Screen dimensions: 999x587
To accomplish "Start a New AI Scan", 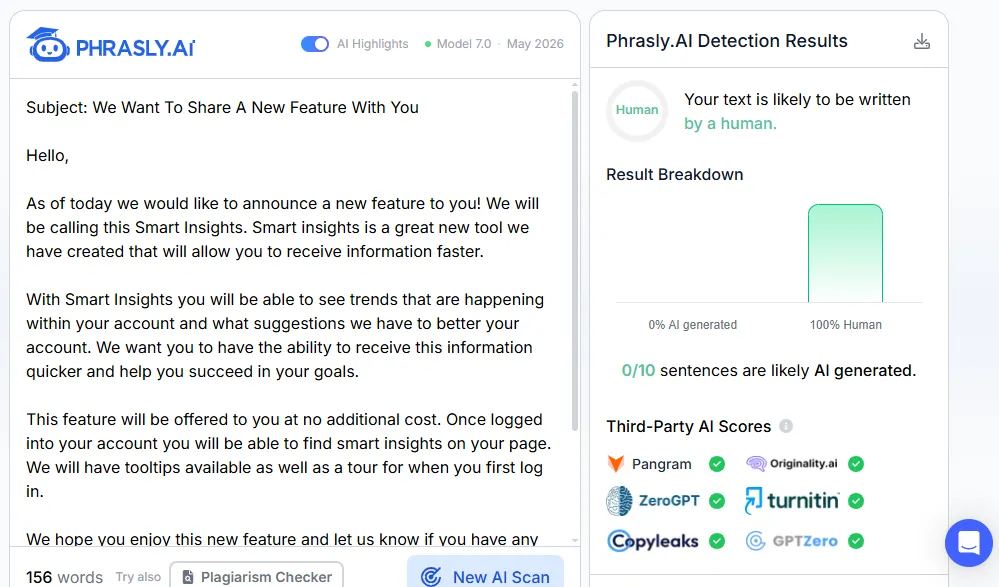I will point(485,573).
